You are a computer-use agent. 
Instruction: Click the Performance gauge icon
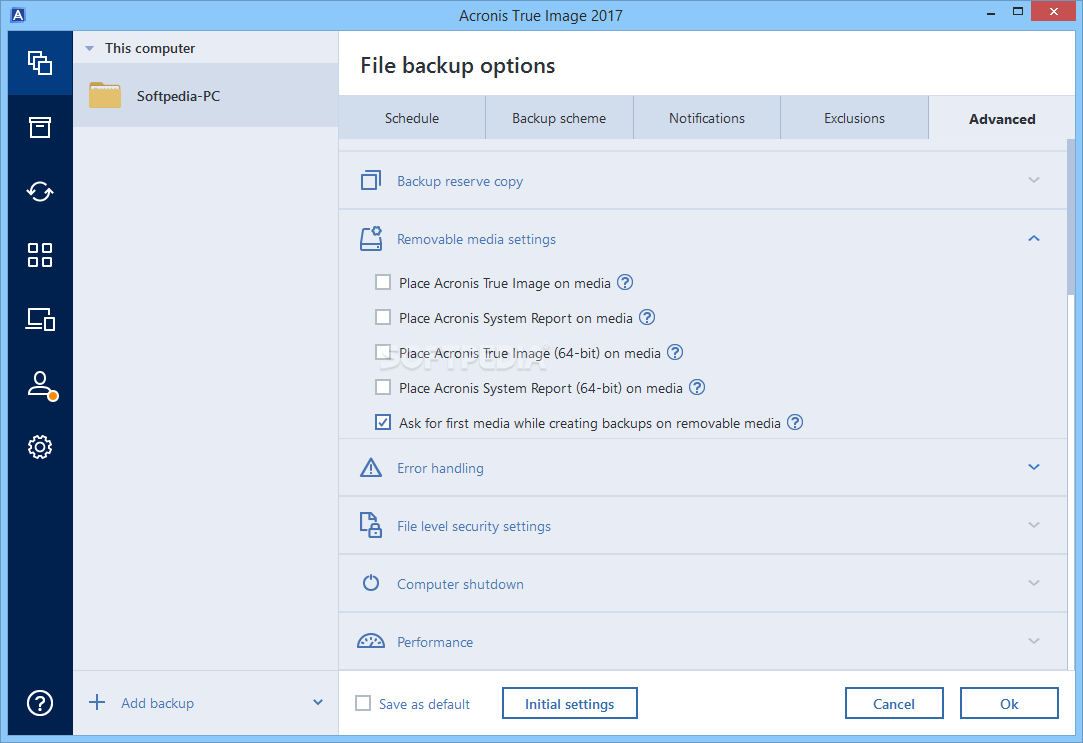[x=371, y=641]
